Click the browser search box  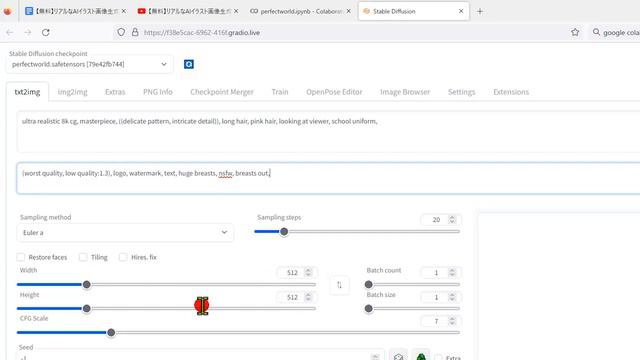point(614,32)
